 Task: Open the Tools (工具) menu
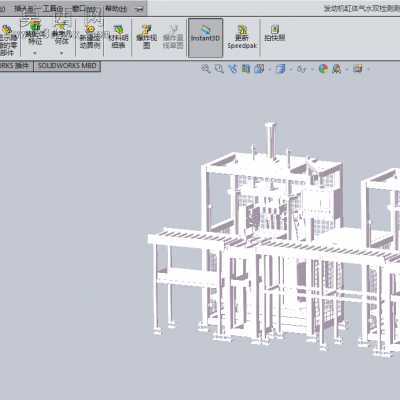[52, 9]
